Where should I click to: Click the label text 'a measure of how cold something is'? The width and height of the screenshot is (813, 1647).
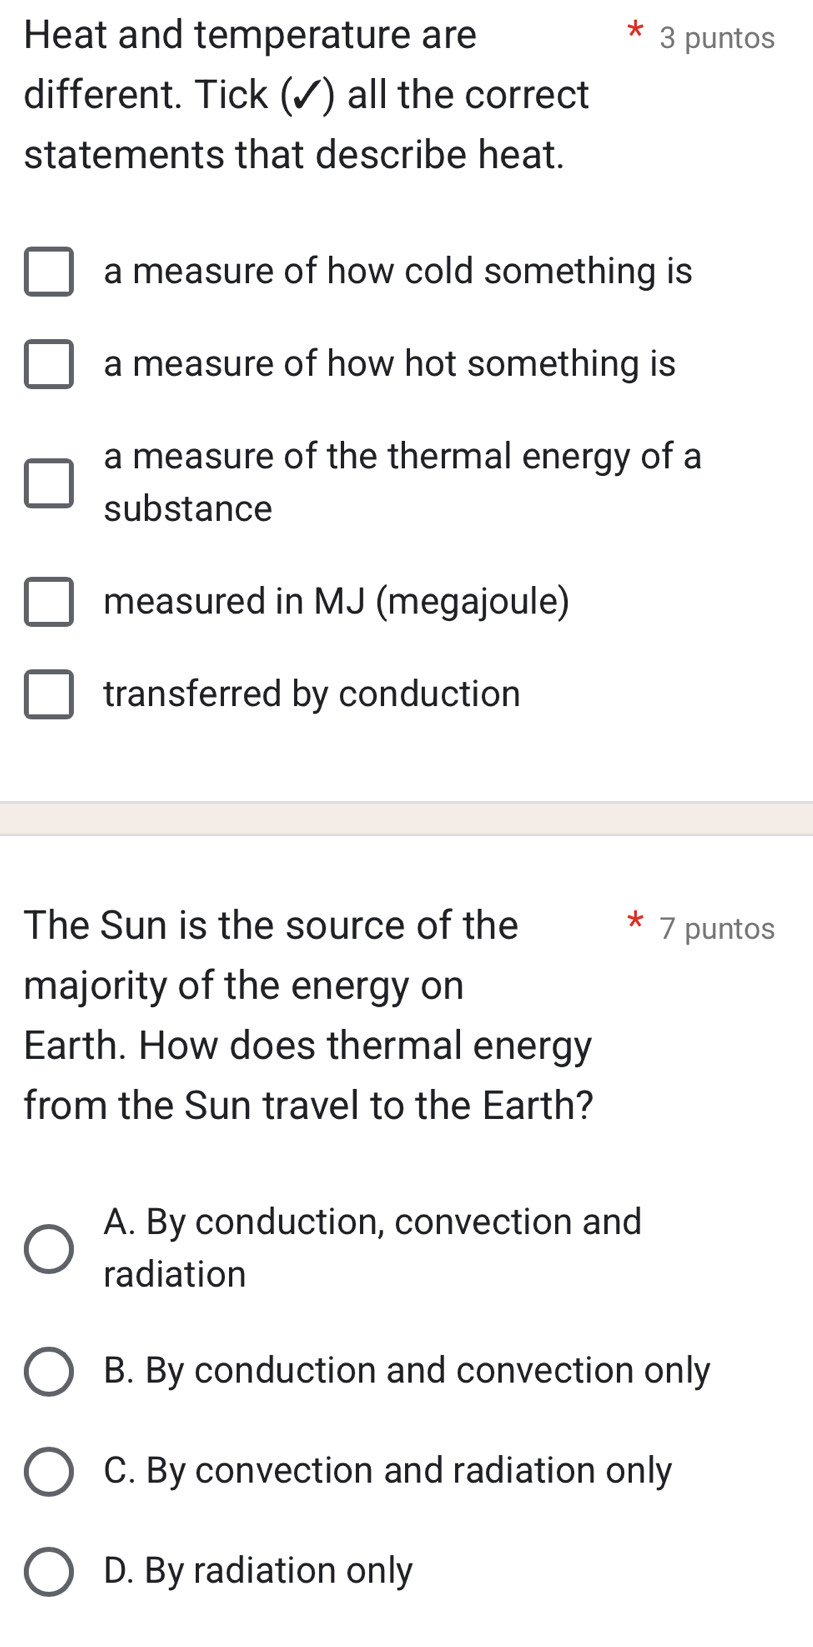(397, 271)
